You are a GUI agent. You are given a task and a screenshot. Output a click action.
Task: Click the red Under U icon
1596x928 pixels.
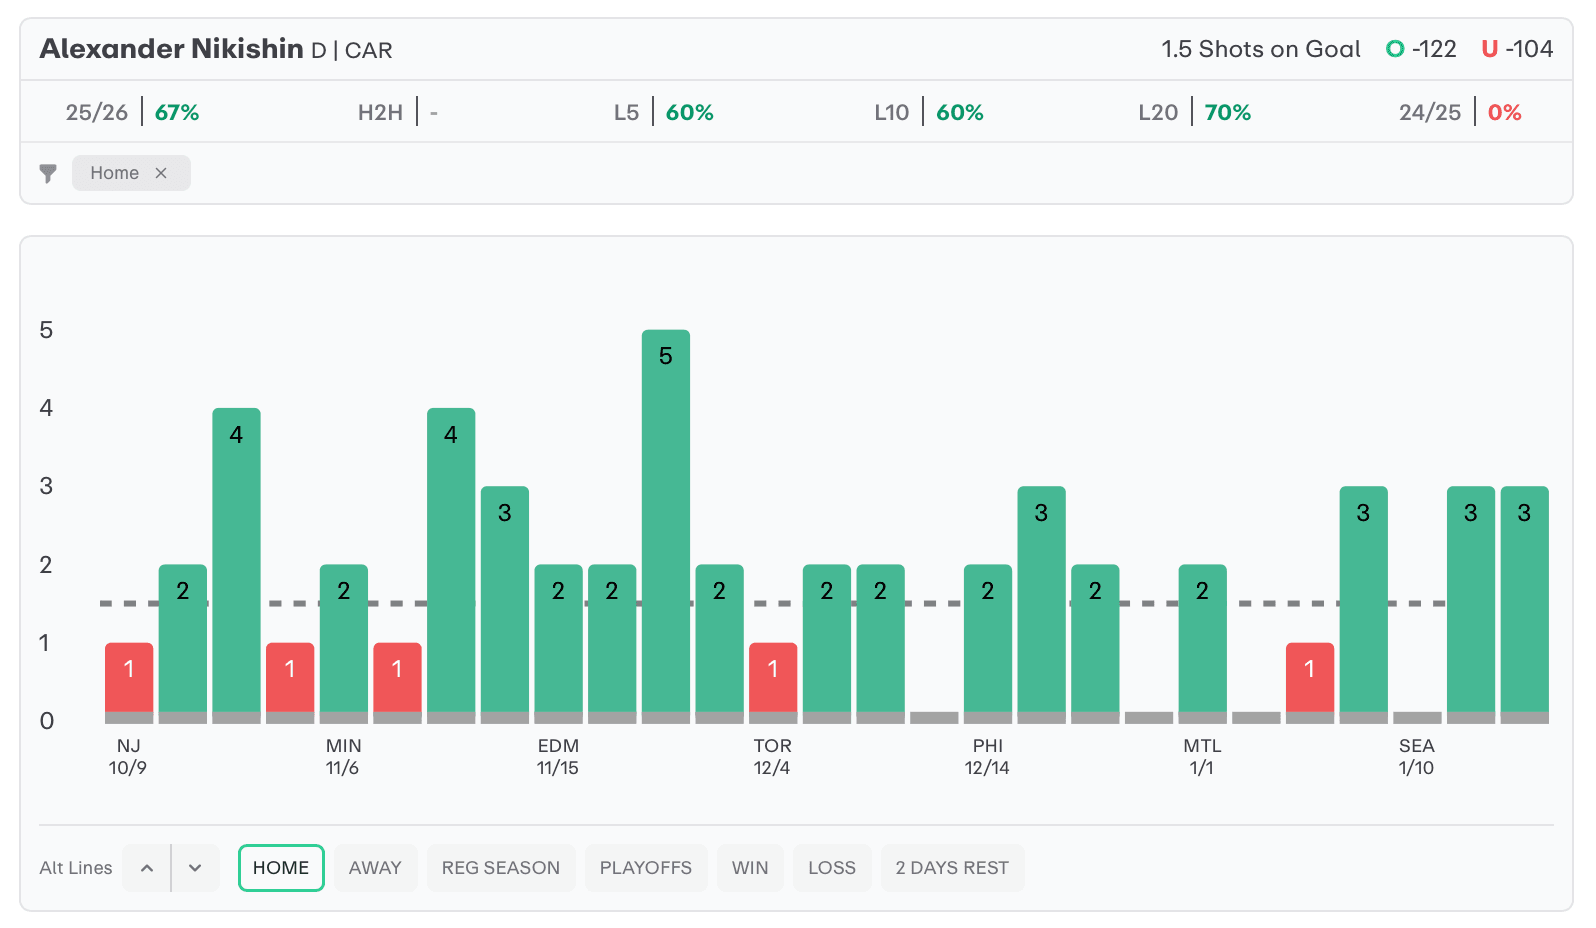[x=1489, y=49]
